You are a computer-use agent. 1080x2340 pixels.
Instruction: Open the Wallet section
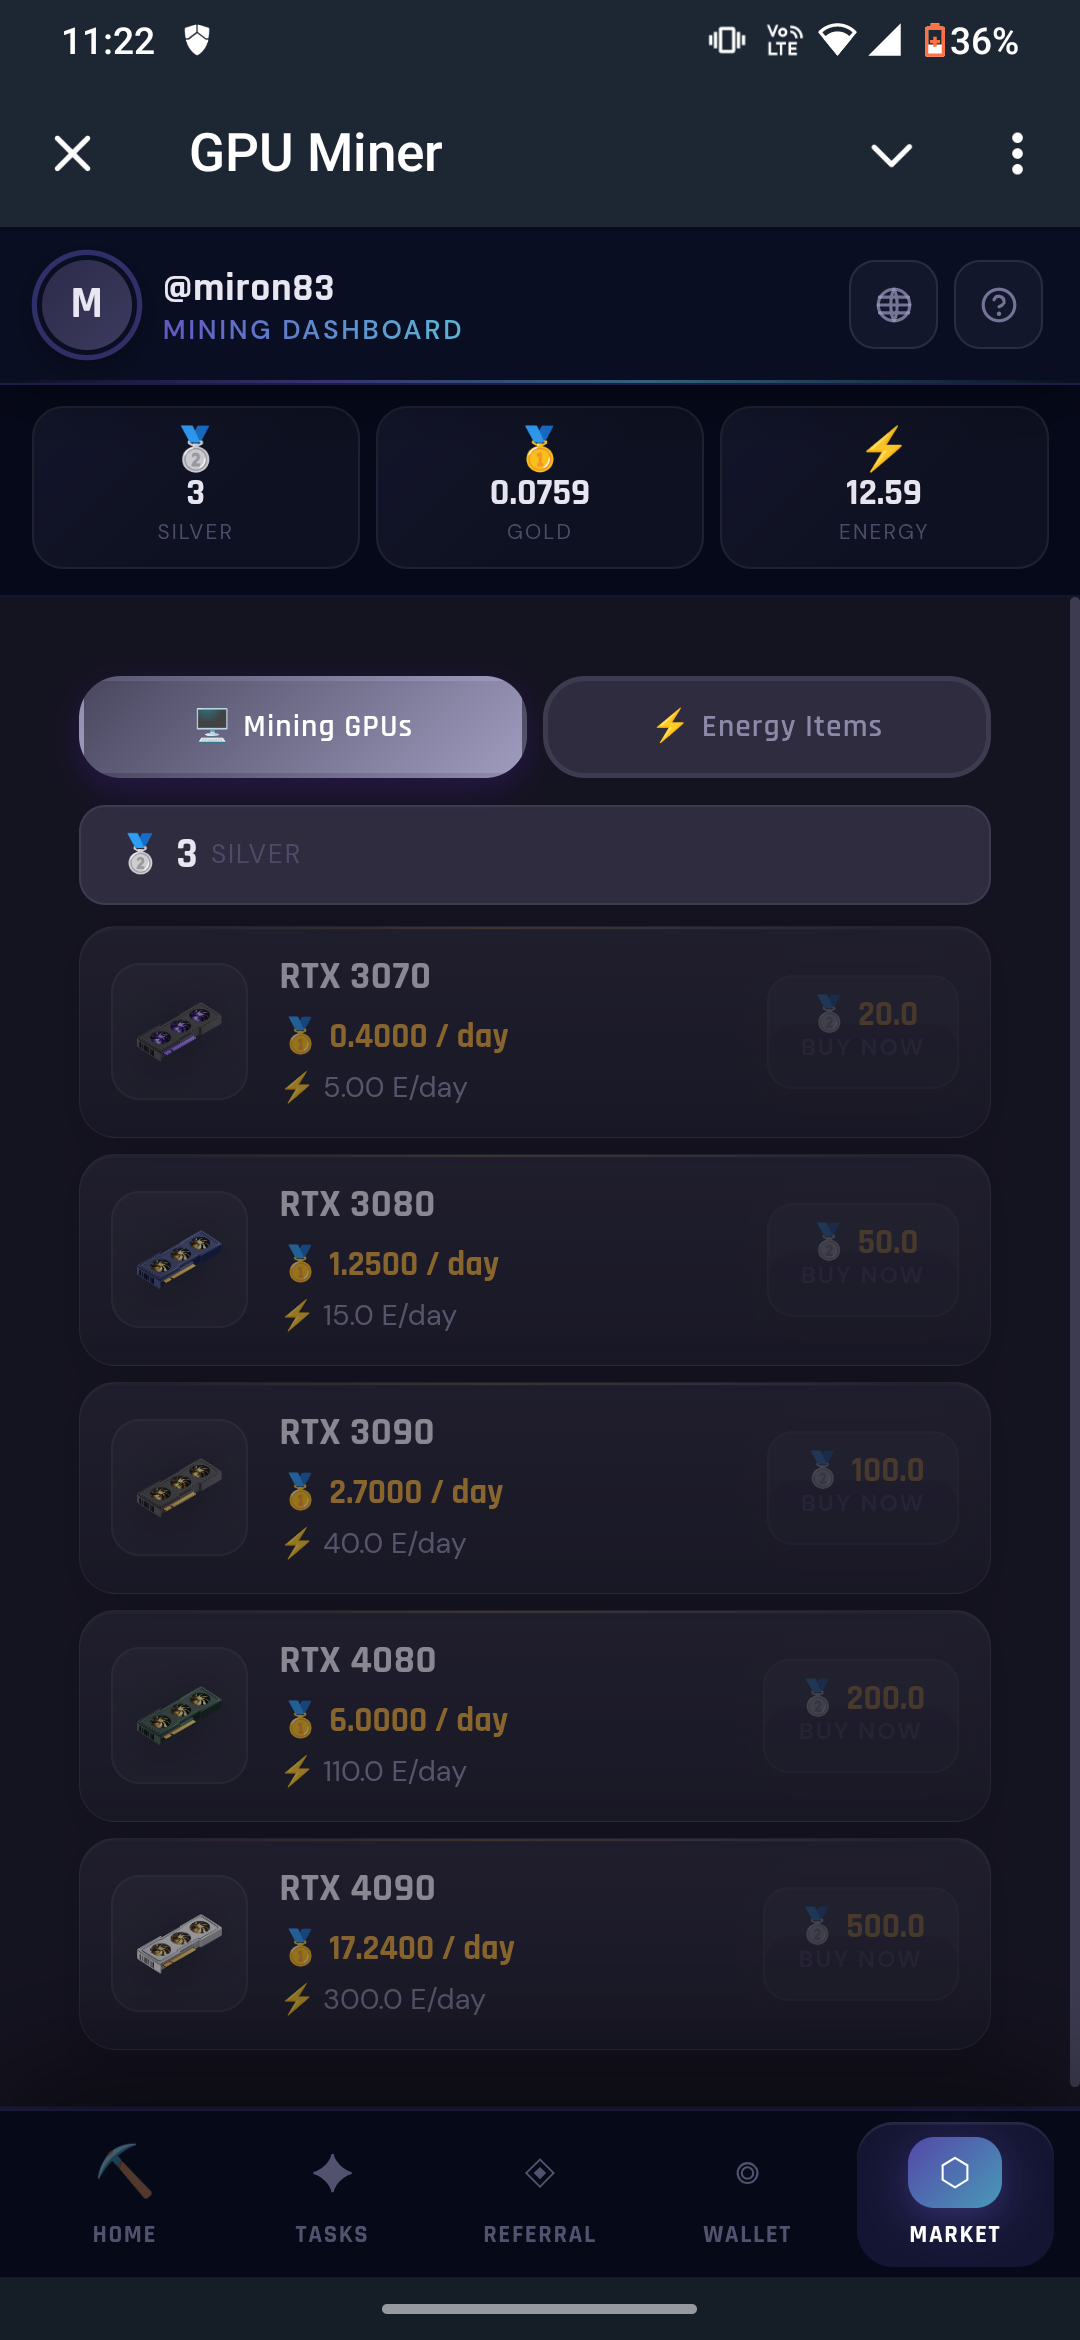point(747,2190)
